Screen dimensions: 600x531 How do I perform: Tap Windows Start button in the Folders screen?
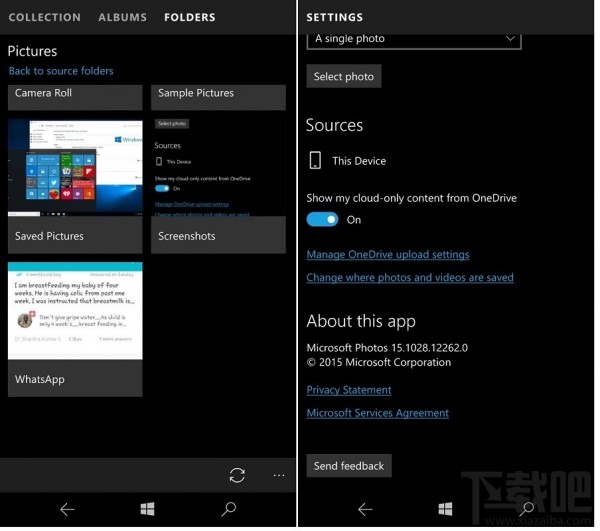click(x=147, y=509)
